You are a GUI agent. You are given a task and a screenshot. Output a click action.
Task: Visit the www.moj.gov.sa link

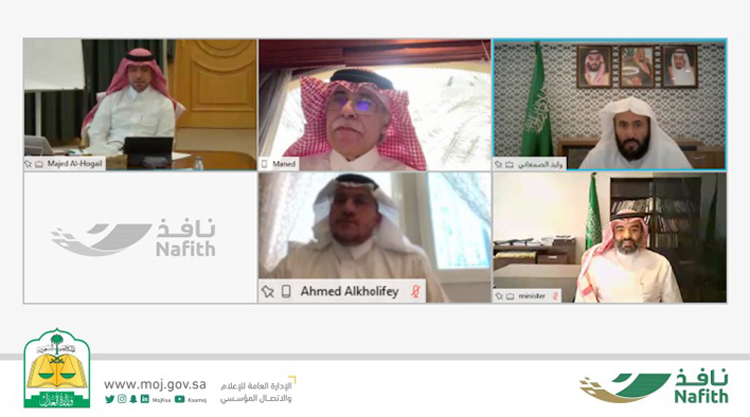point(155,384)
